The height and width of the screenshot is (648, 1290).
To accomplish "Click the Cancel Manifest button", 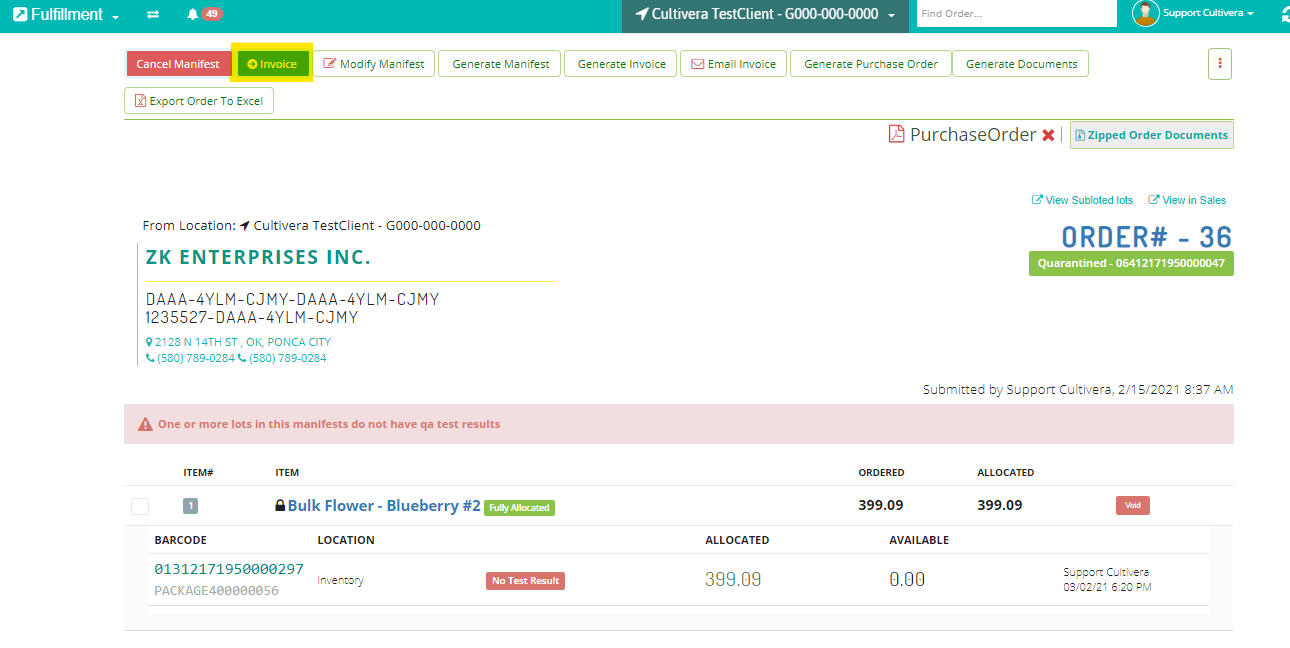I will tap(178, 64).
